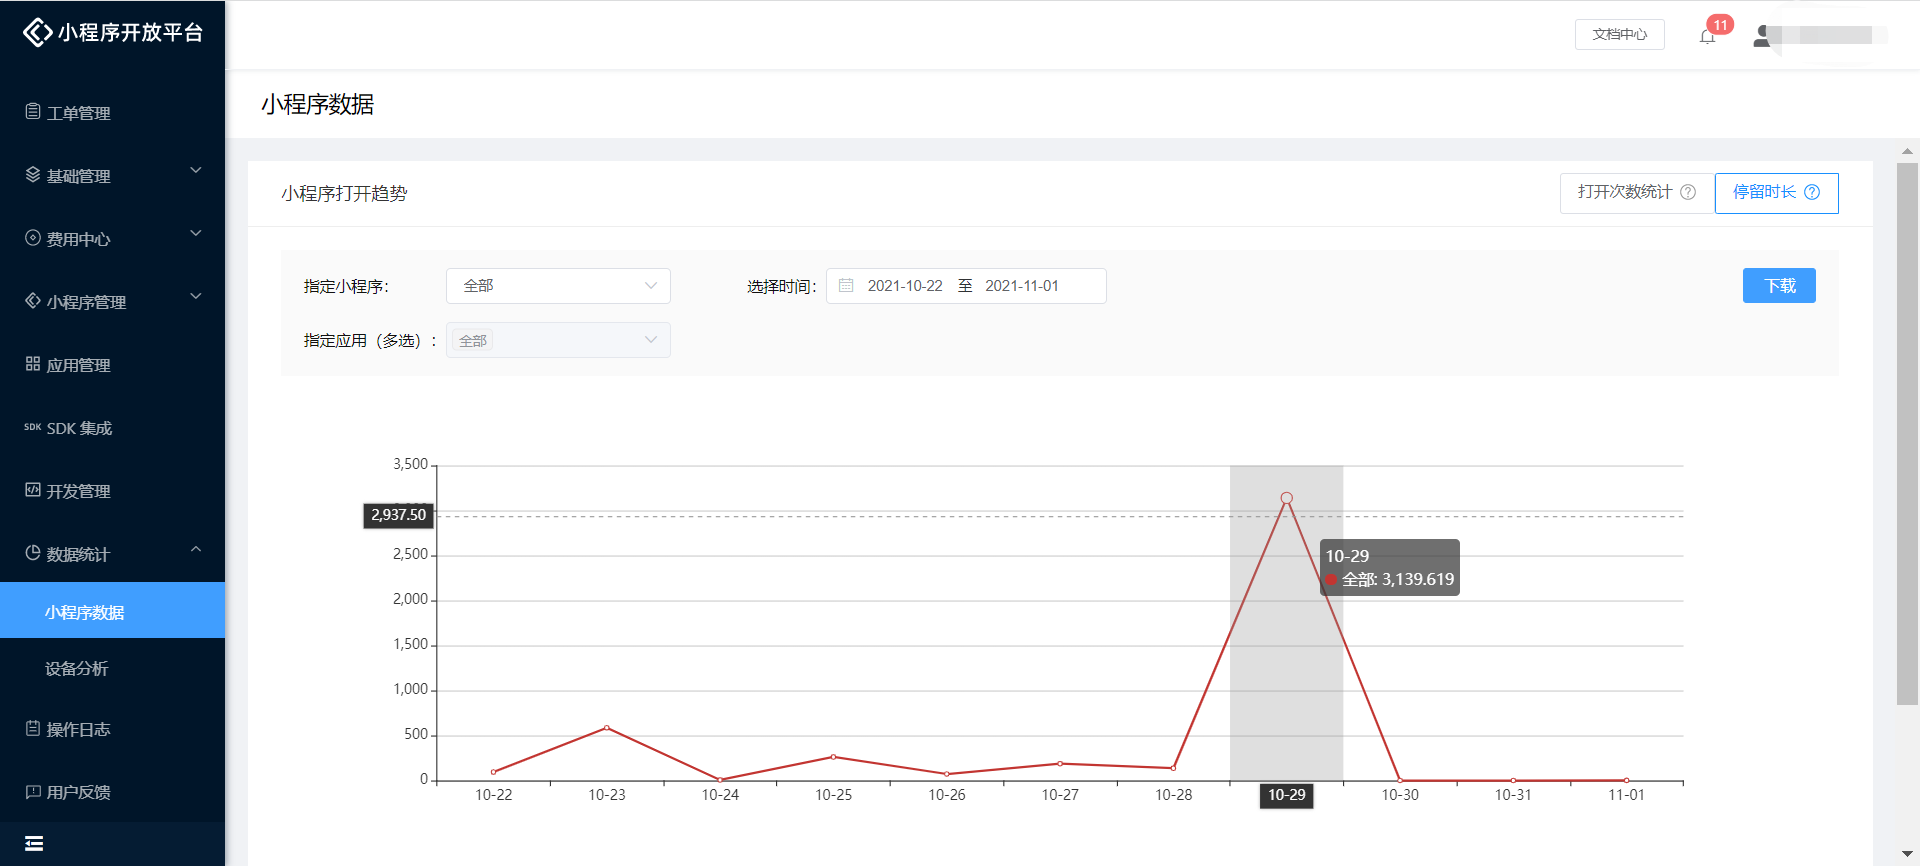This screenshot has height=866, width=1920.
Task: Switch to 停留时长 view
Action: pos(1764,192)
